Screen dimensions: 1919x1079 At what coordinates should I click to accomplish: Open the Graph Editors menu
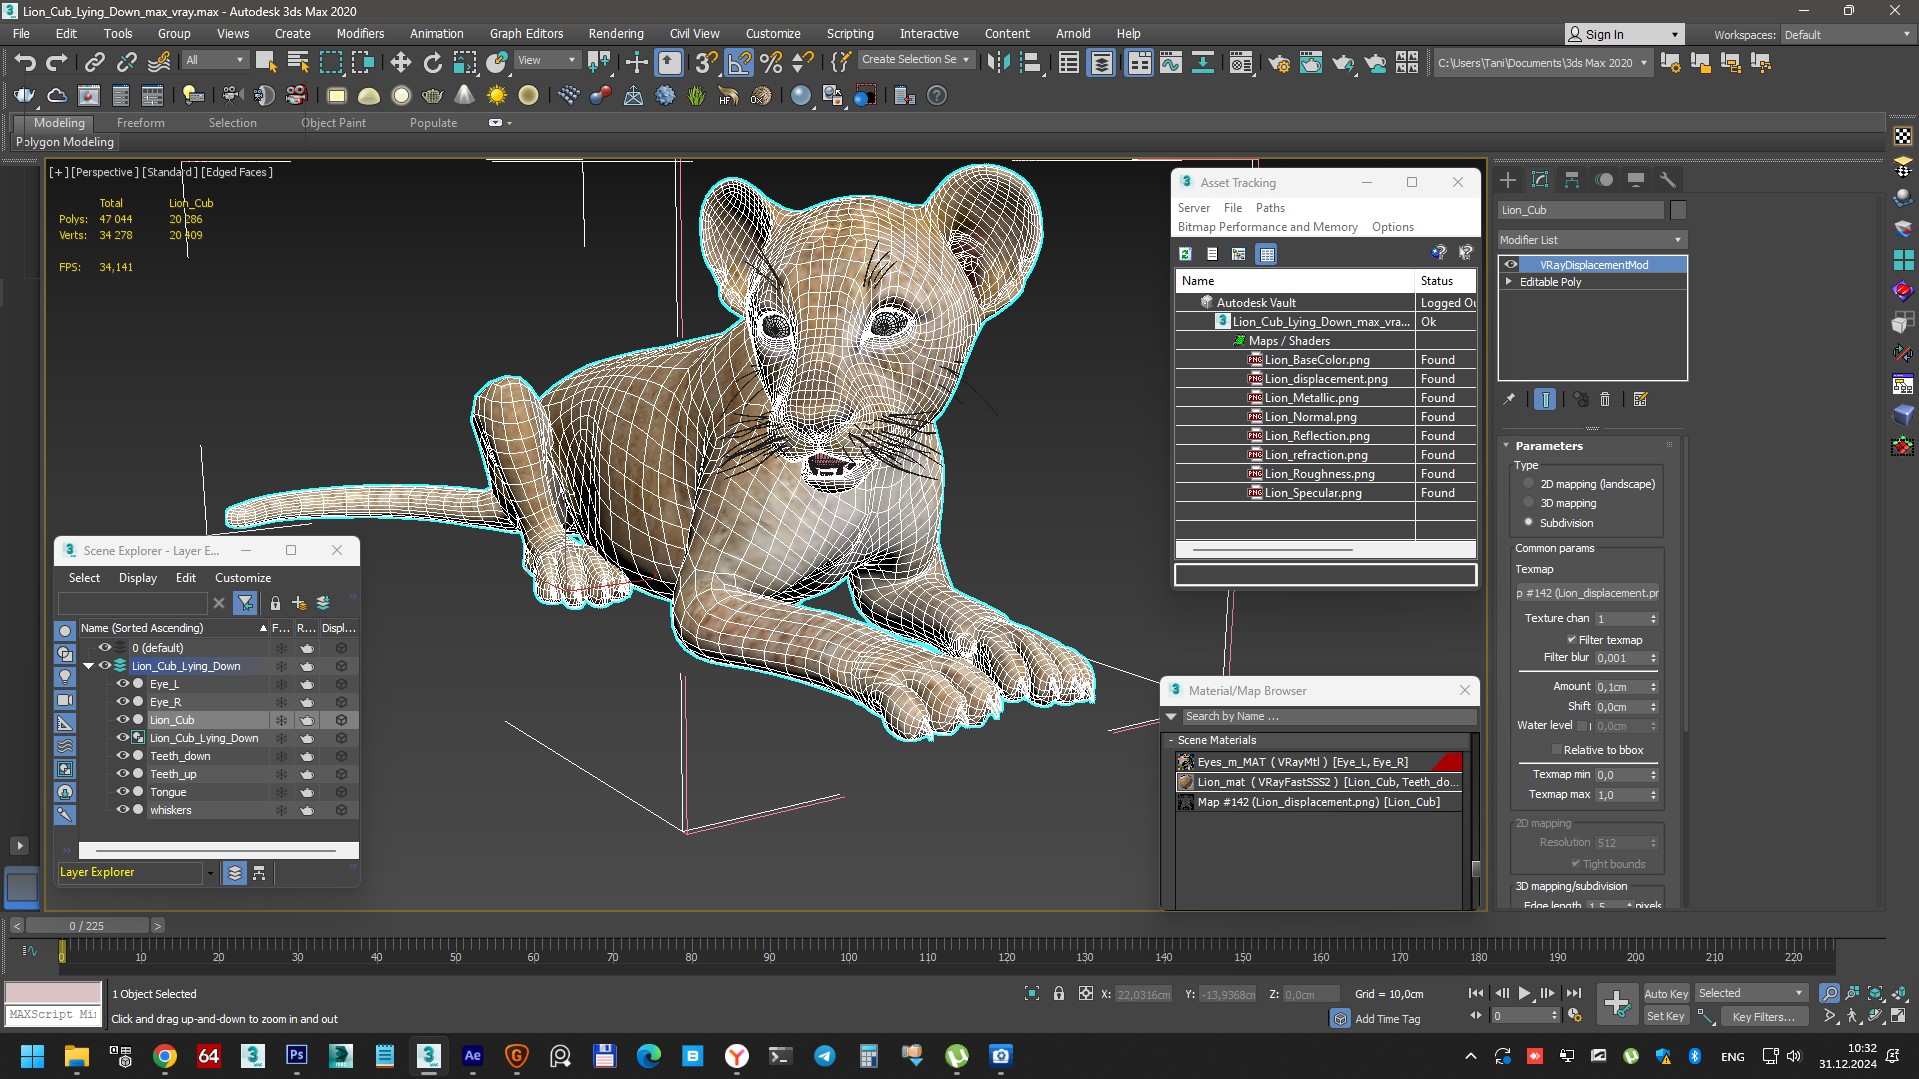click(x=526, y=34)
